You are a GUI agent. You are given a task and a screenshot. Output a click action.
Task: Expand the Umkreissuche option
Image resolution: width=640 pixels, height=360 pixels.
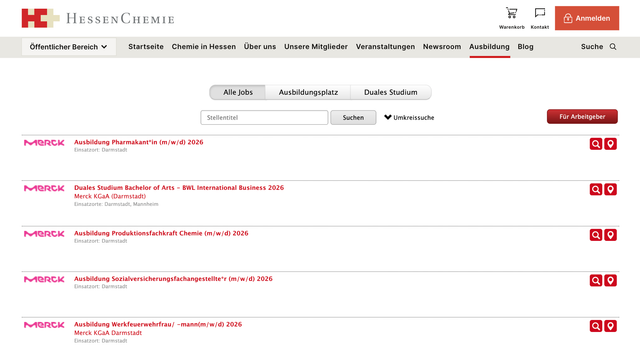click(x=409, y=118)
